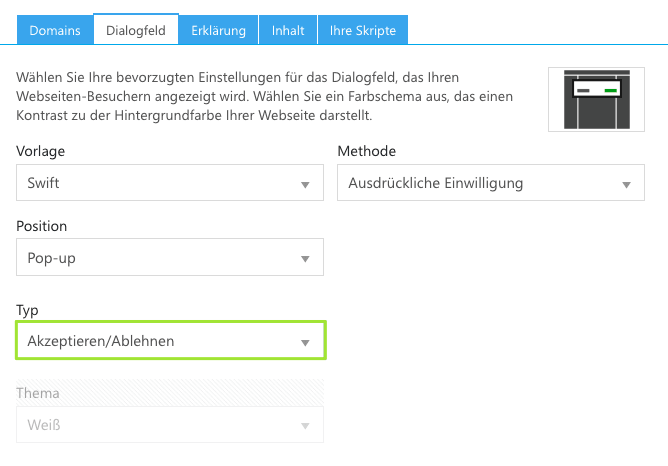
Task: Click the 'Ausdrückliche Einwilligung' text in Methode field
Action: 435,183
